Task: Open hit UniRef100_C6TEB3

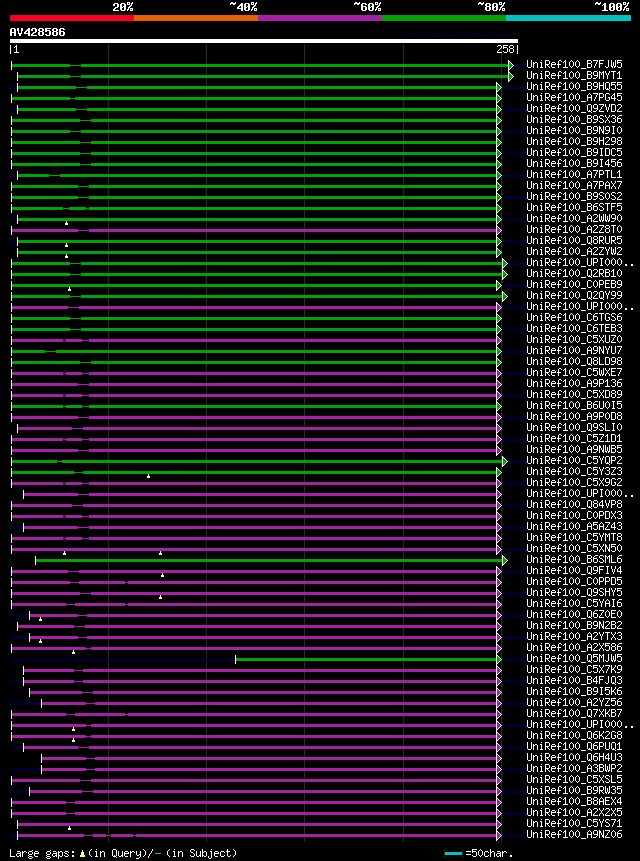Action: click(x=574, y=328)
